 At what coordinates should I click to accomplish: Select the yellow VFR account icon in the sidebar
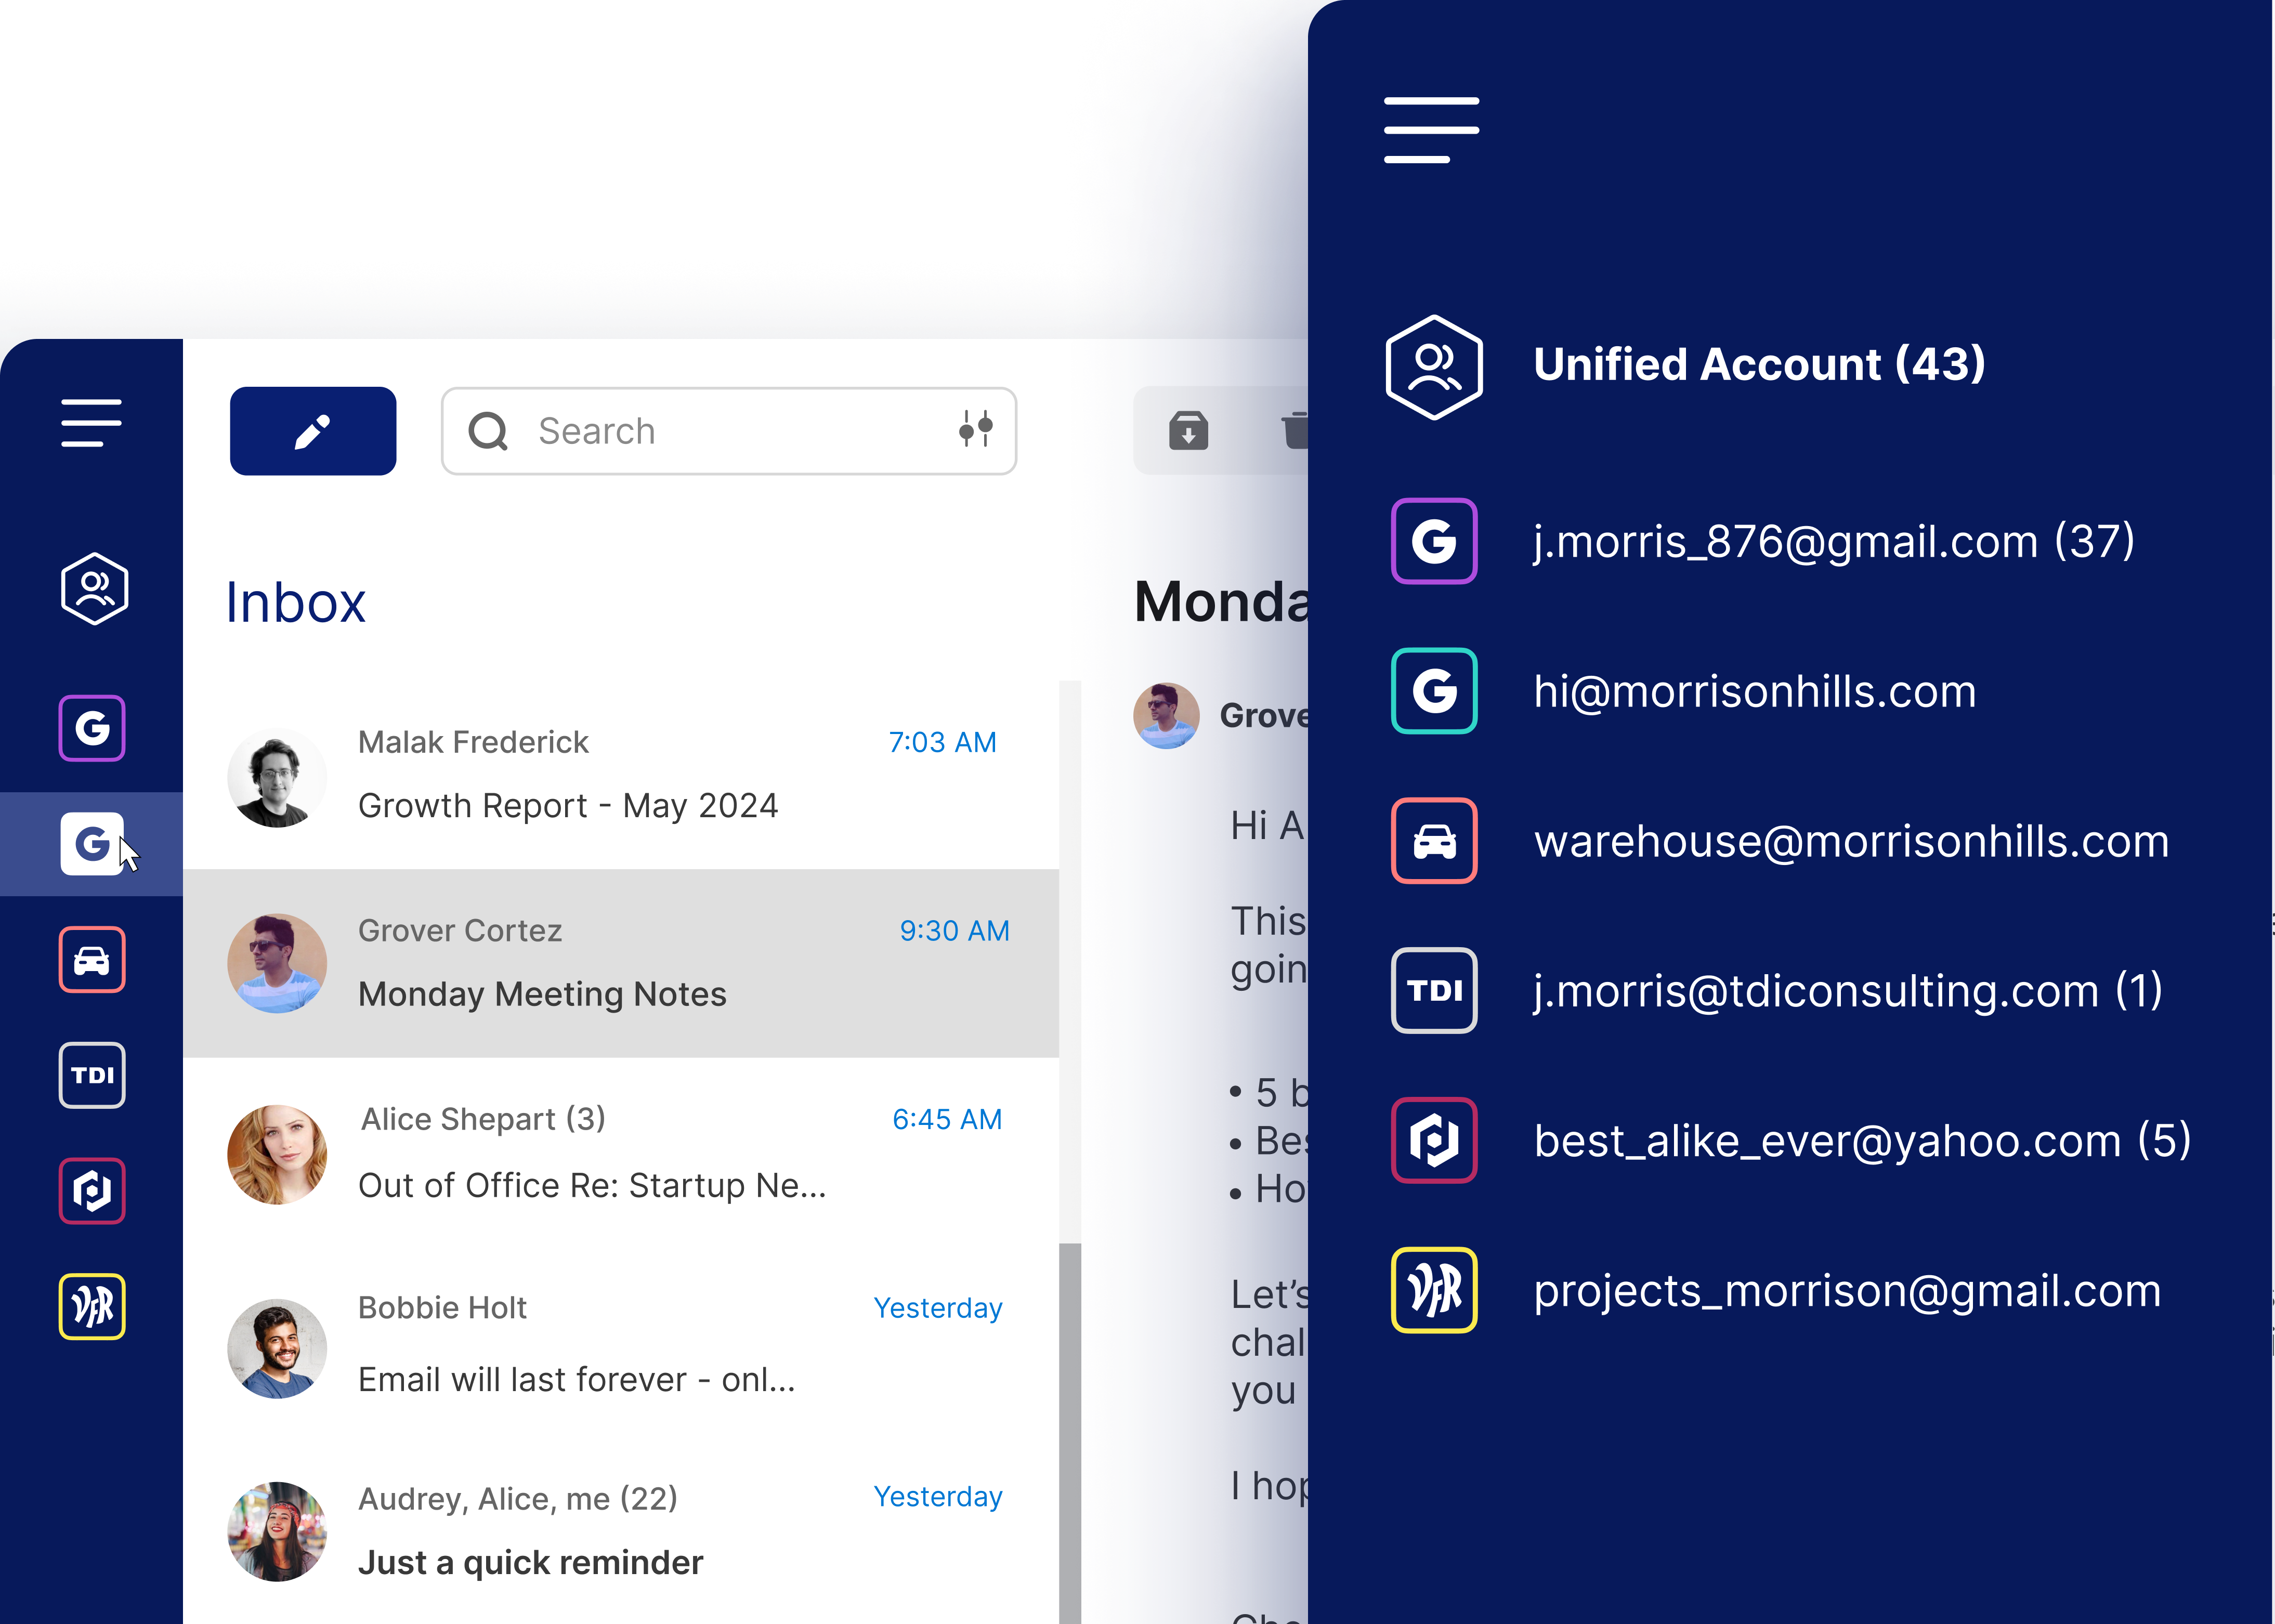(x=92, y=1306)
